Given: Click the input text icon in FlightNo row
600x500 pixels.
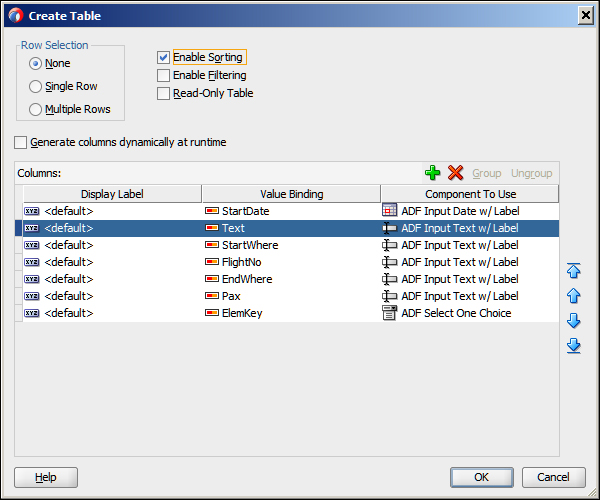Looking at the screenshot, I should (x=390, y=262).
